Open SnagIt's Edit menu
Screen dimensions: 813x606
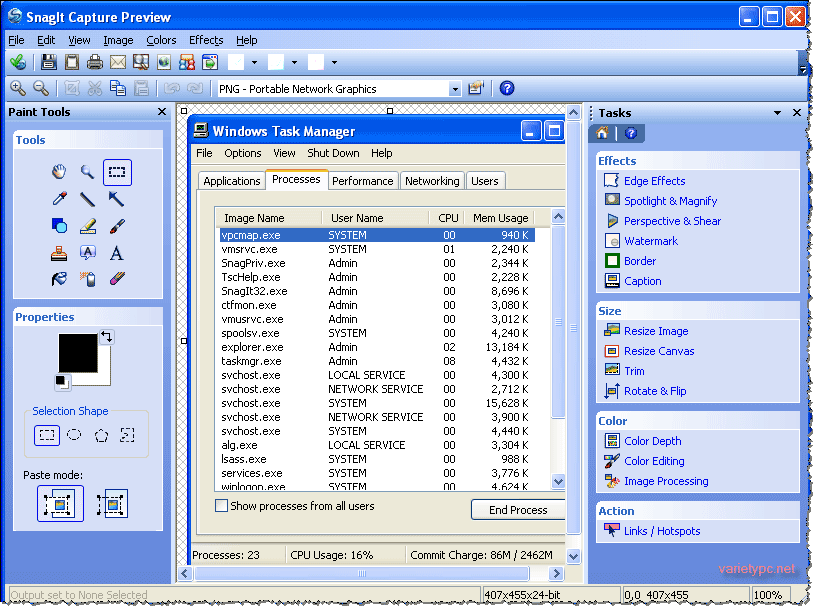(x=46, y=40)
